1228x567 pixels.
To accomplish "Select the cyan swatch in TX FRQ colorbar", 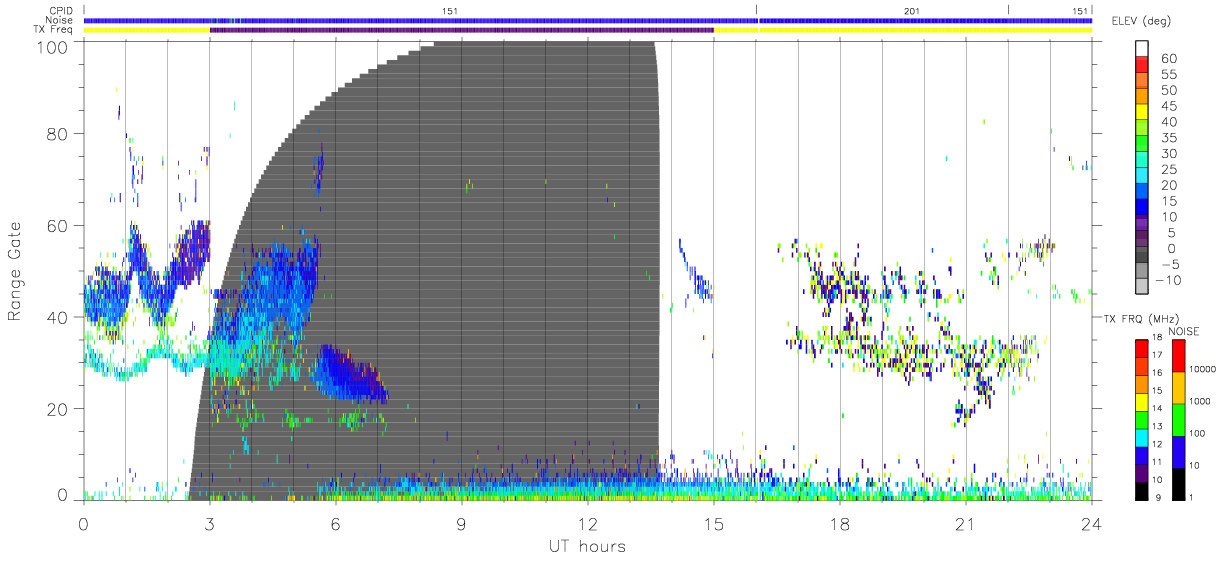I will point(1142,438).
